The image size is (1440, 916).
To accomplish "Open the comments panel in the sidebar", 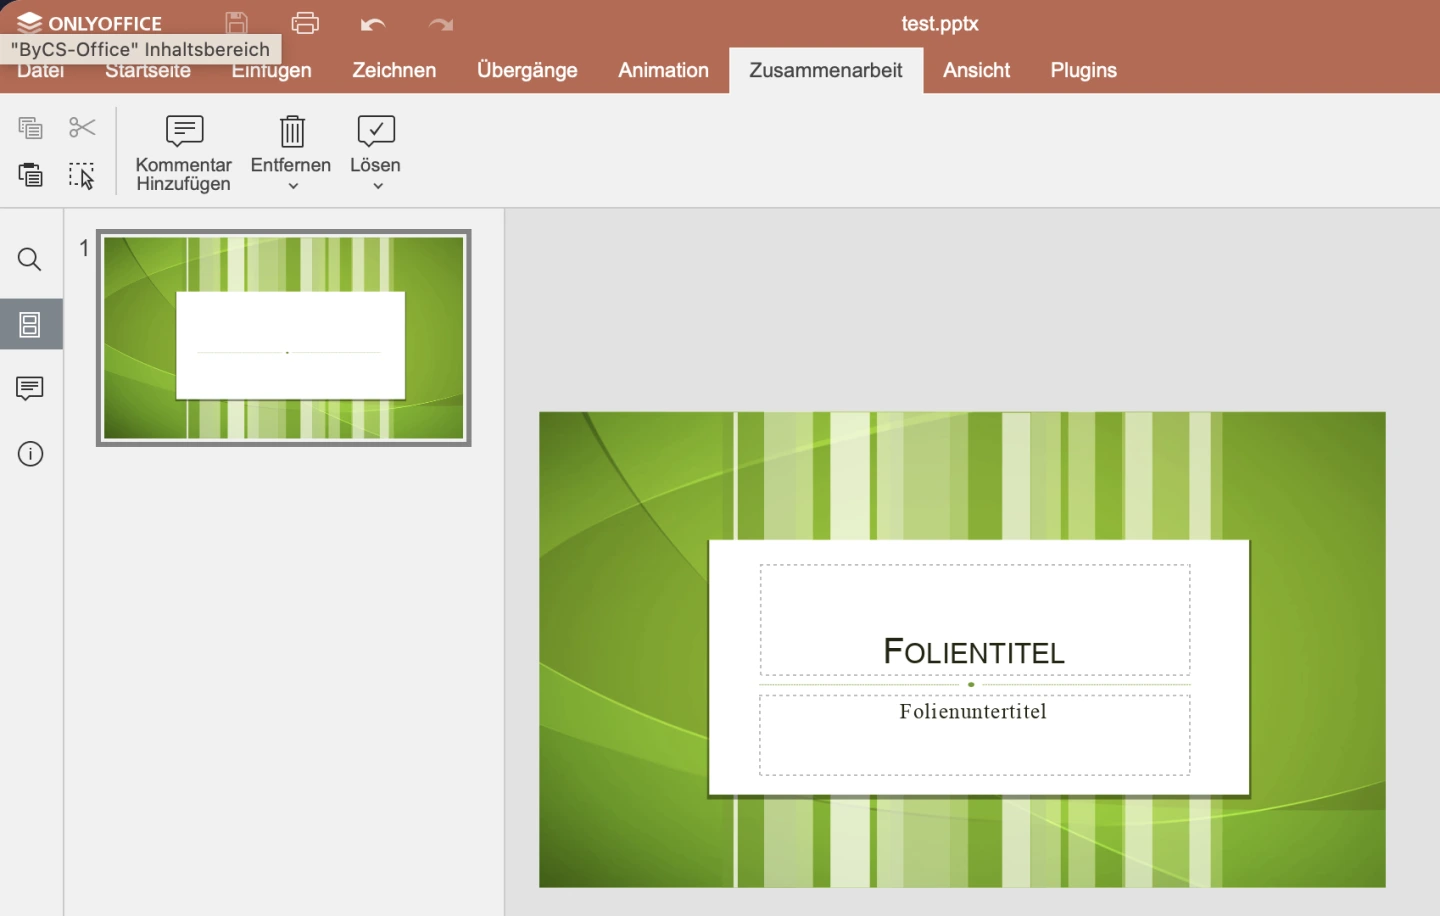I will 30,388.
